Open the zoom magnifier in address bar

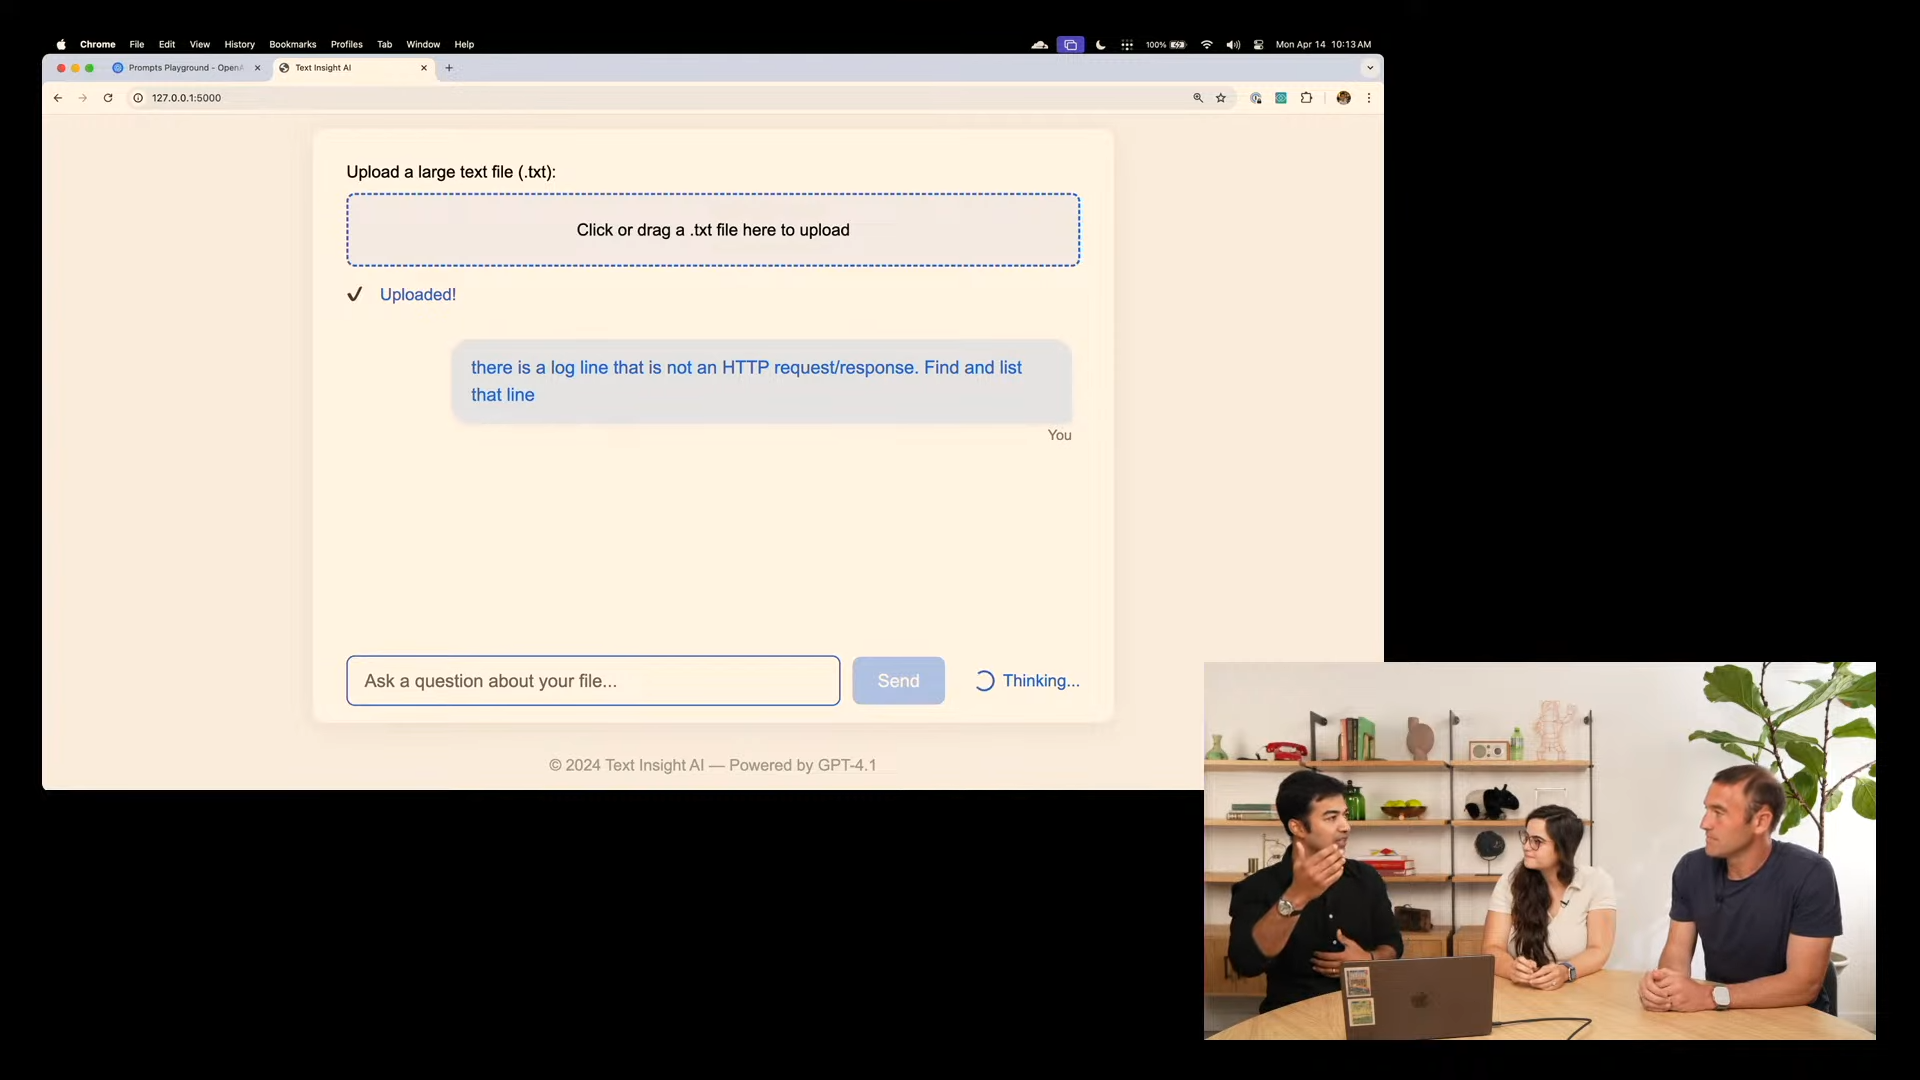[x=1198, y=98]
